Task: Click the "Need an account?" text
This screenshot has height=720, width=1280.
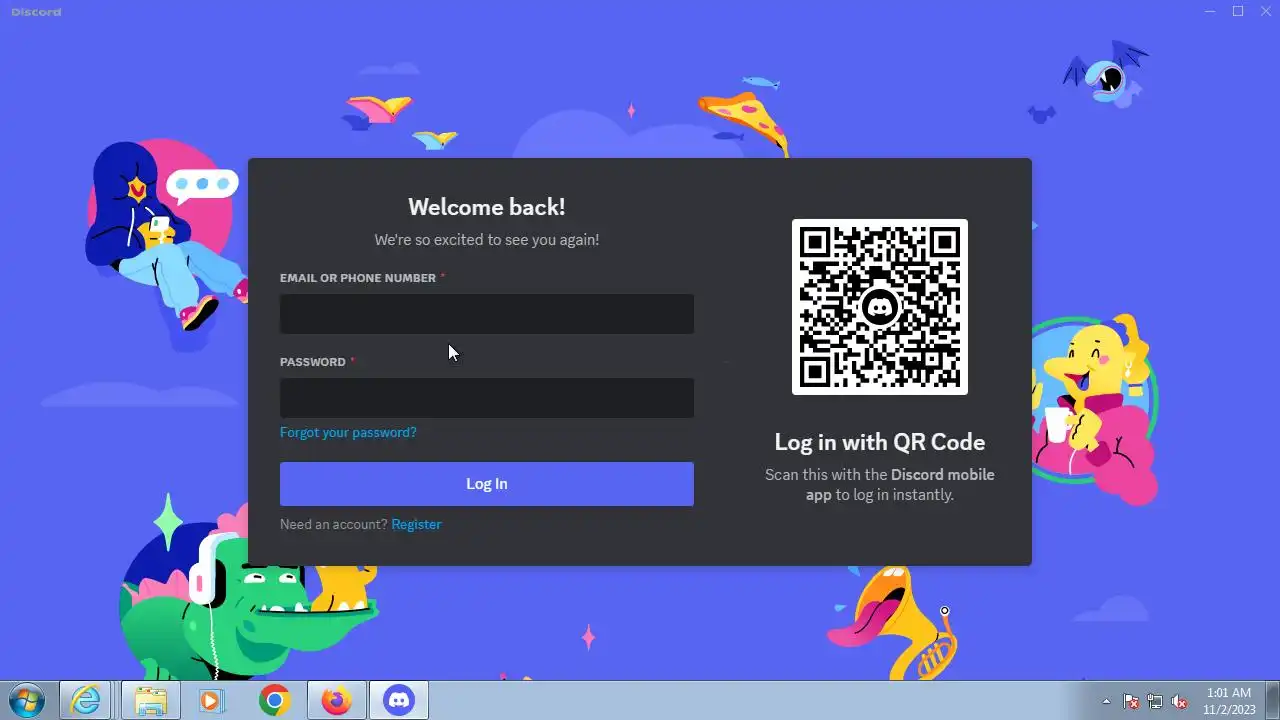Action: click(x=334, y=524)
